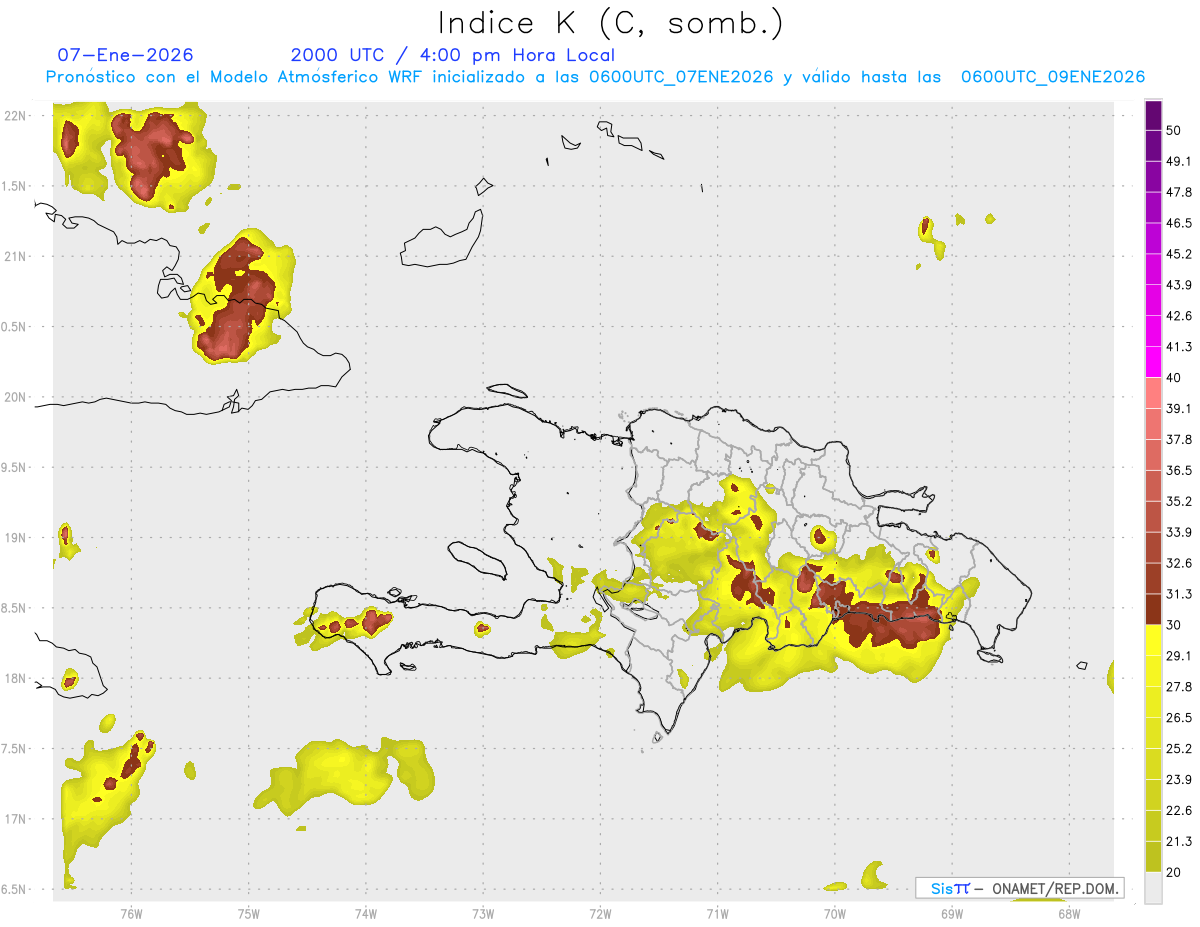This screenshot has width=1200, height=927.
Task: Click the "SisTT - ONAMET/REP.DOM." logo box
Action: tap(1019, 888)
